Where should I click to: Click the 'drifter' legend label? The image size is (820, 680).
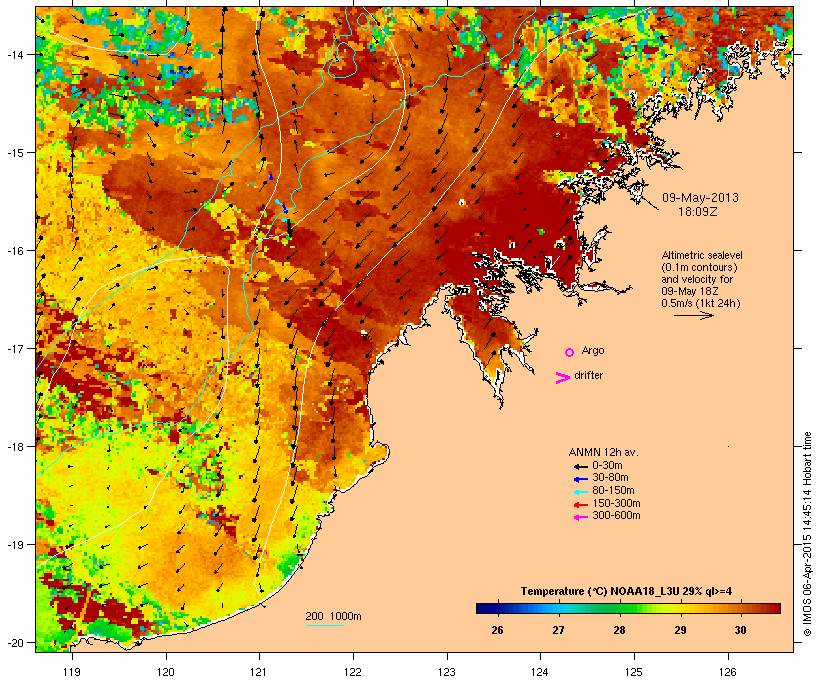[588, 375]
